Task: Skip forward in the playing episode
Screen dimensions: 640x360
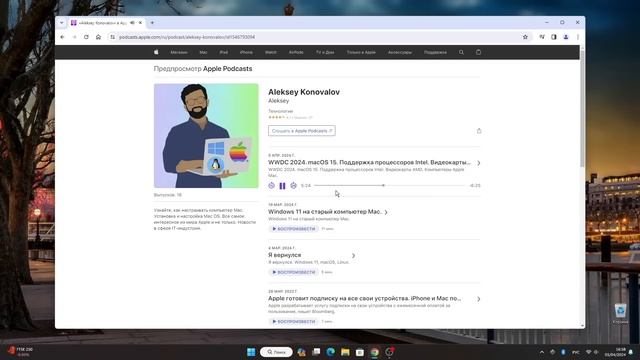Action: pyautogui.click(x=293, y=186)
